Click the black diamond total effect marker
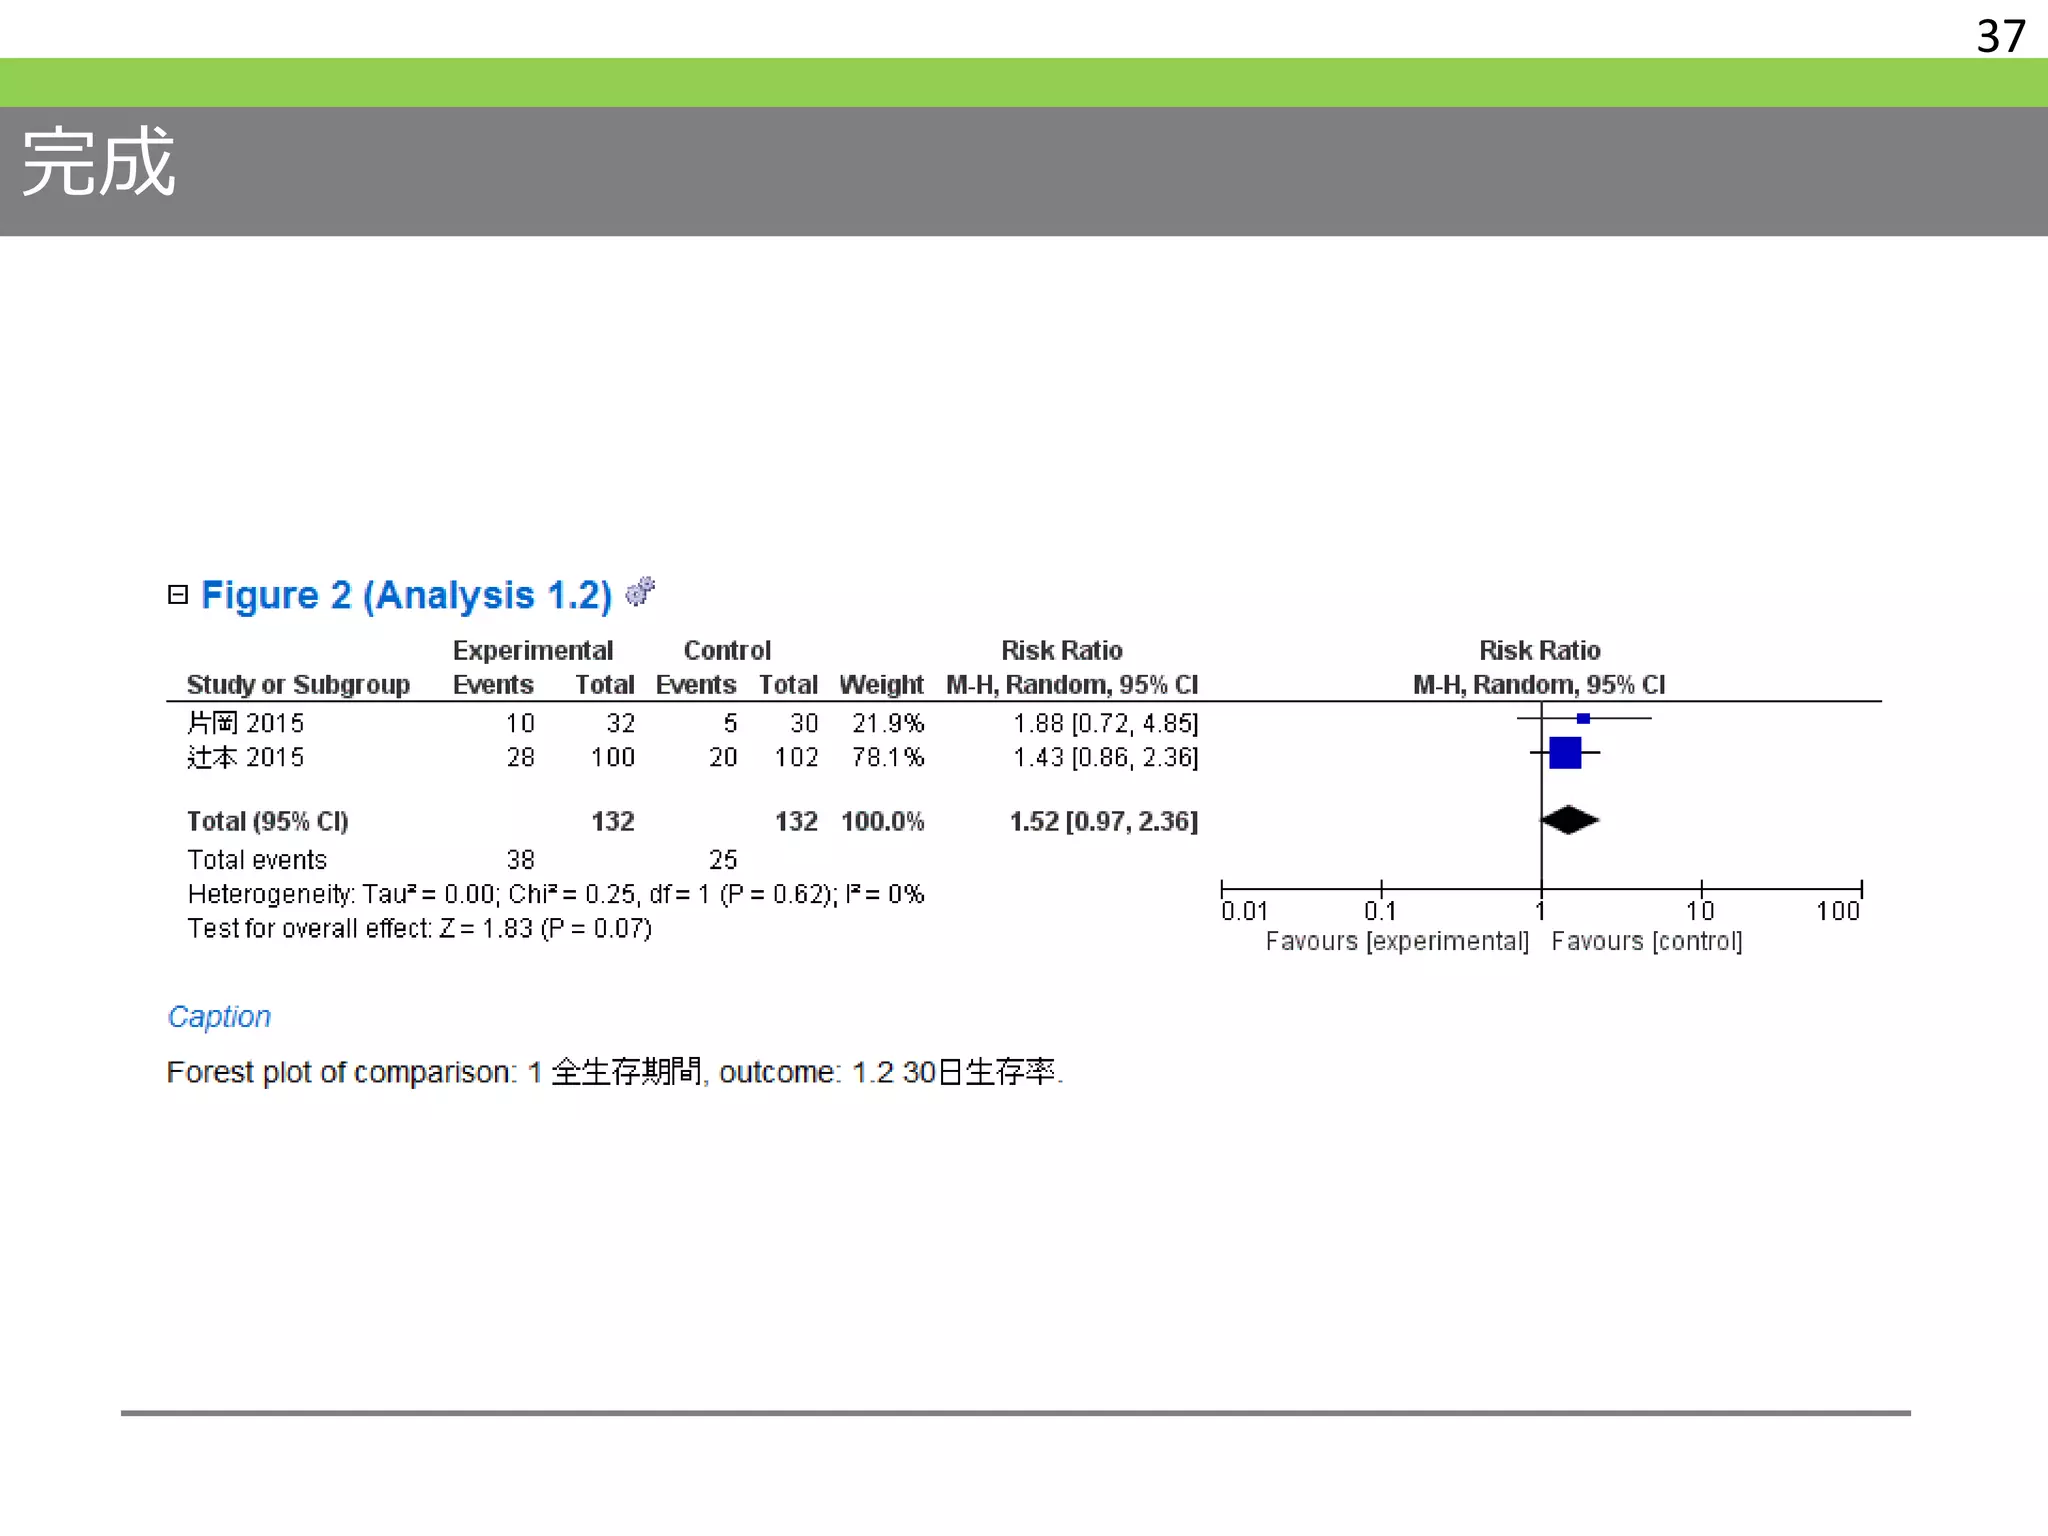This screenshot has width=2048, height=1536. [1569, 820]
